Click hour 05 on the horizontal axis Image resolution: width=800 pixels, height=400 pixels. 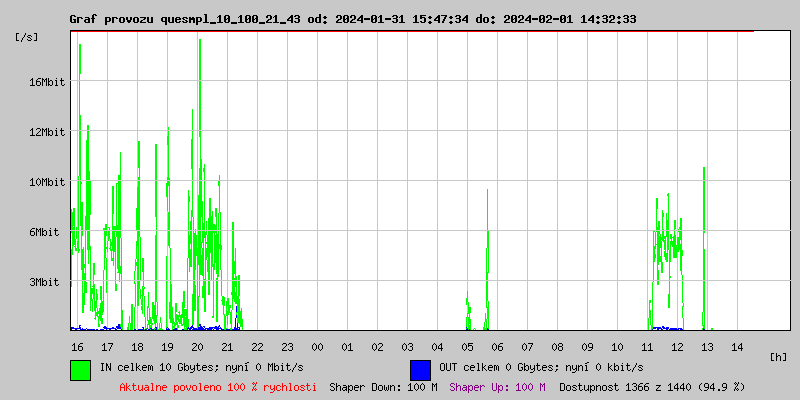click(467, 347)
